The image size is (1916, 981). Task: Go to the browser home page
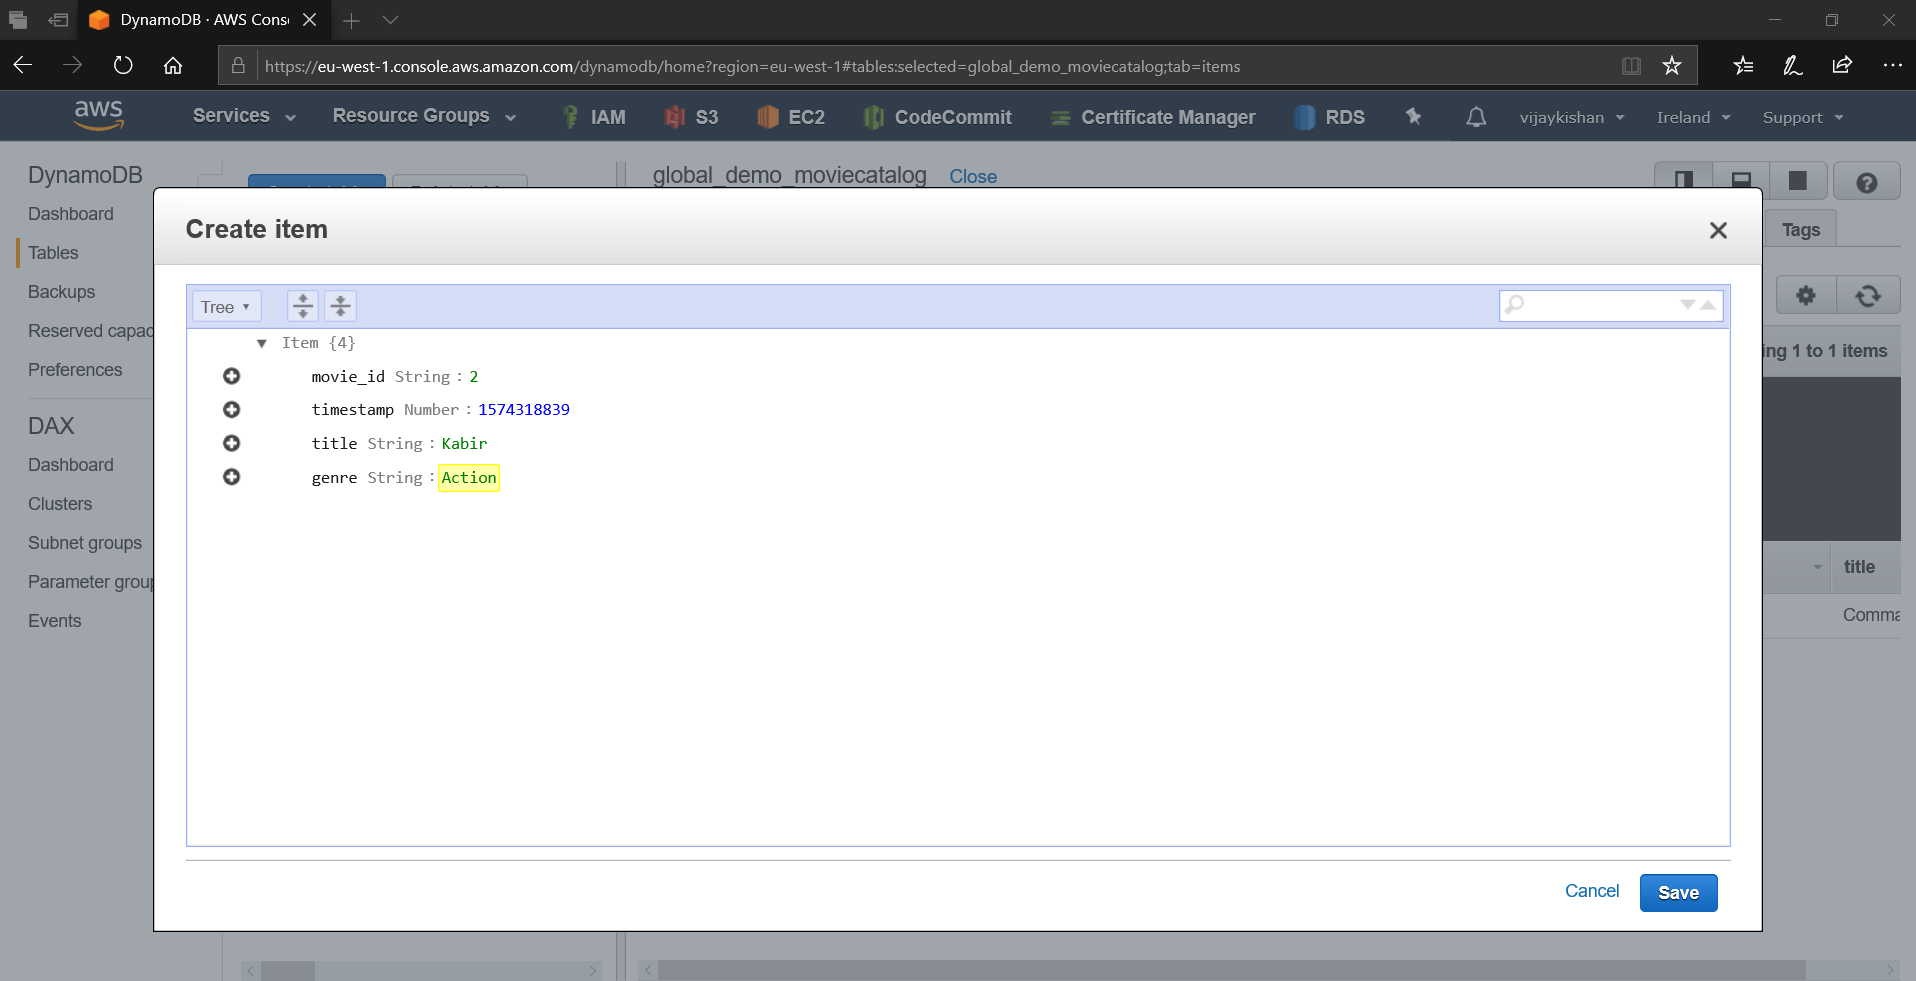point(173,65)
